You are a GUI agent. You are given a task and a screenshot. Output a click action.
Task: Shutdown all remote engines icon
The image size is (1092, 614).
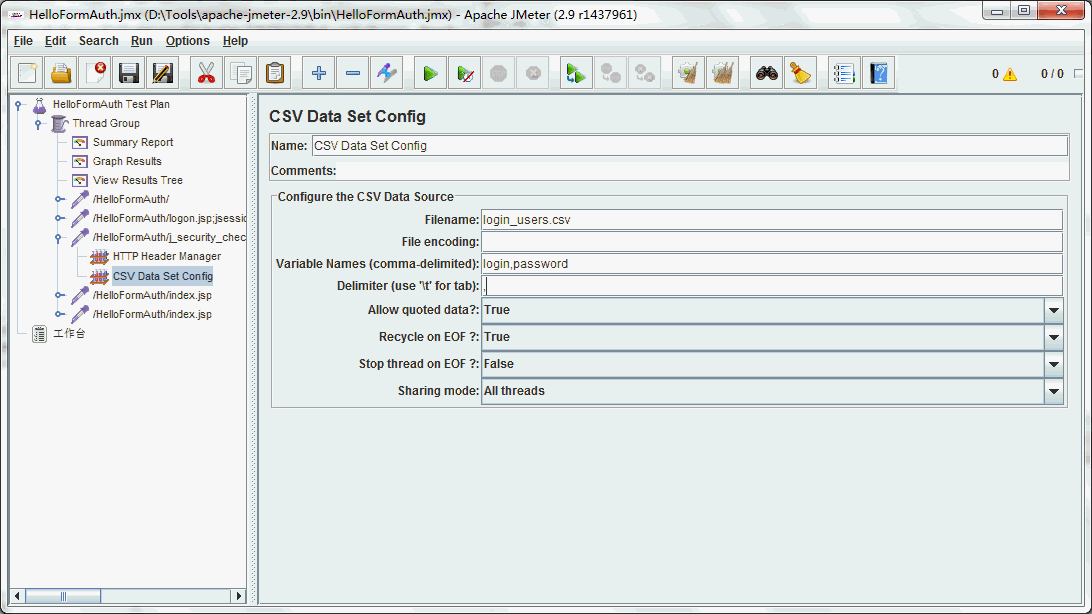(x=645, y=73)
